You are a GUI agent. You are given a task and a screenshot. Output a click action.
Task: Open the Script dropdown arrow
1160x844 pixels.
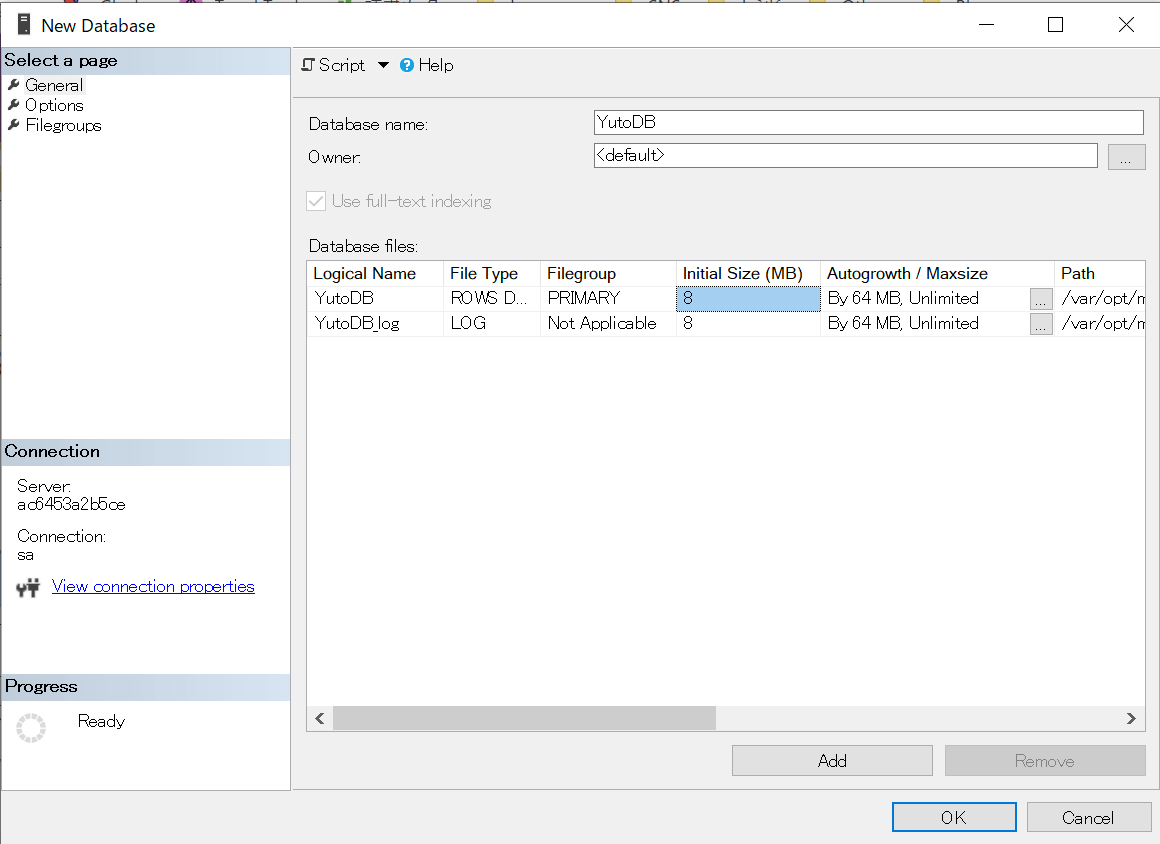383,65
